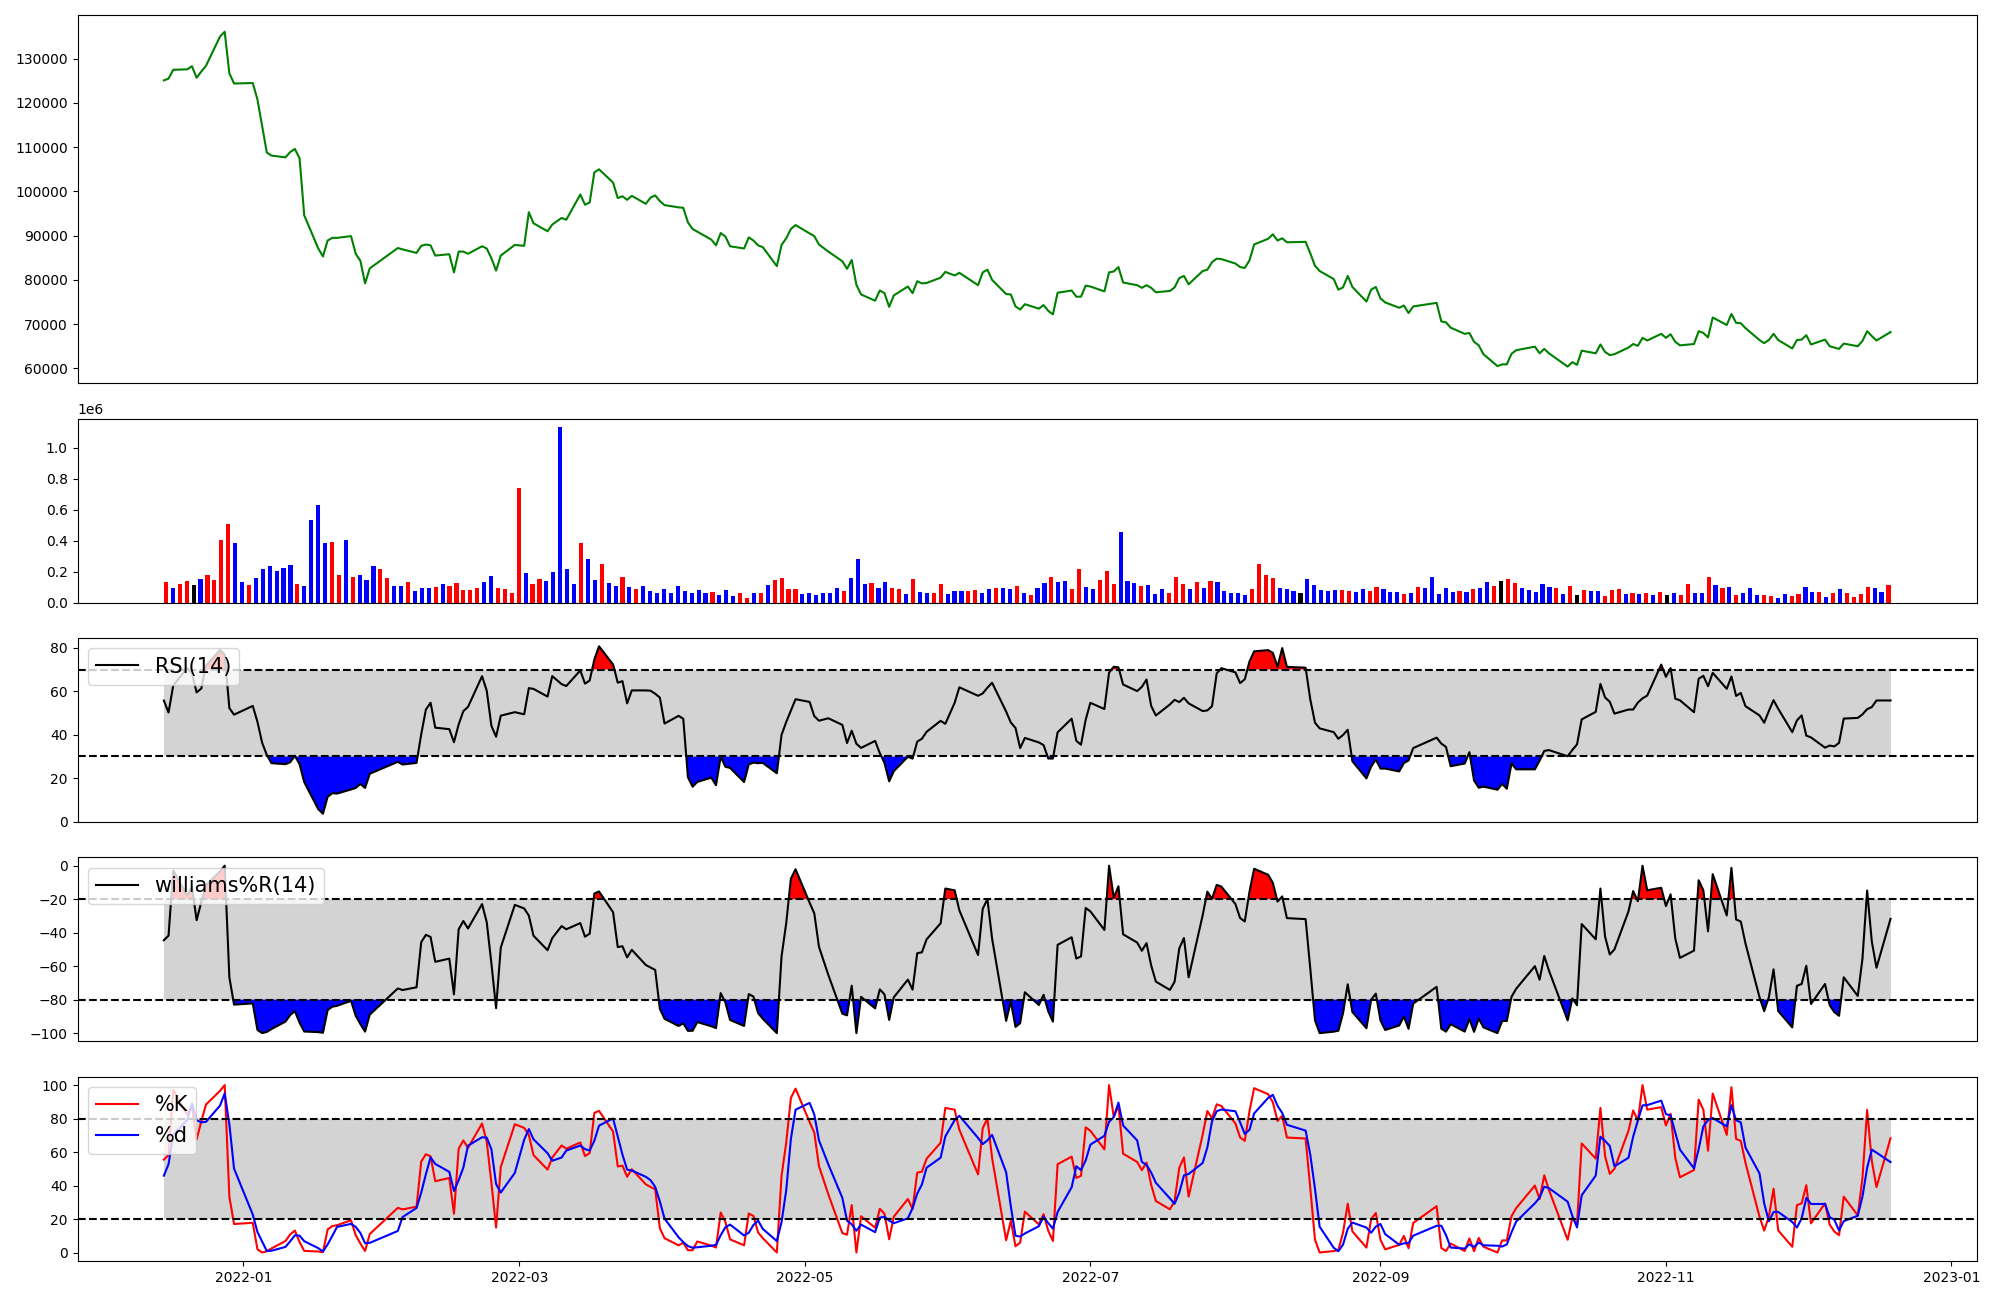Viewport: 2000px width, 1300px height.
Task: Click the williams%R(14) legend label
Action: pos(235,885)
